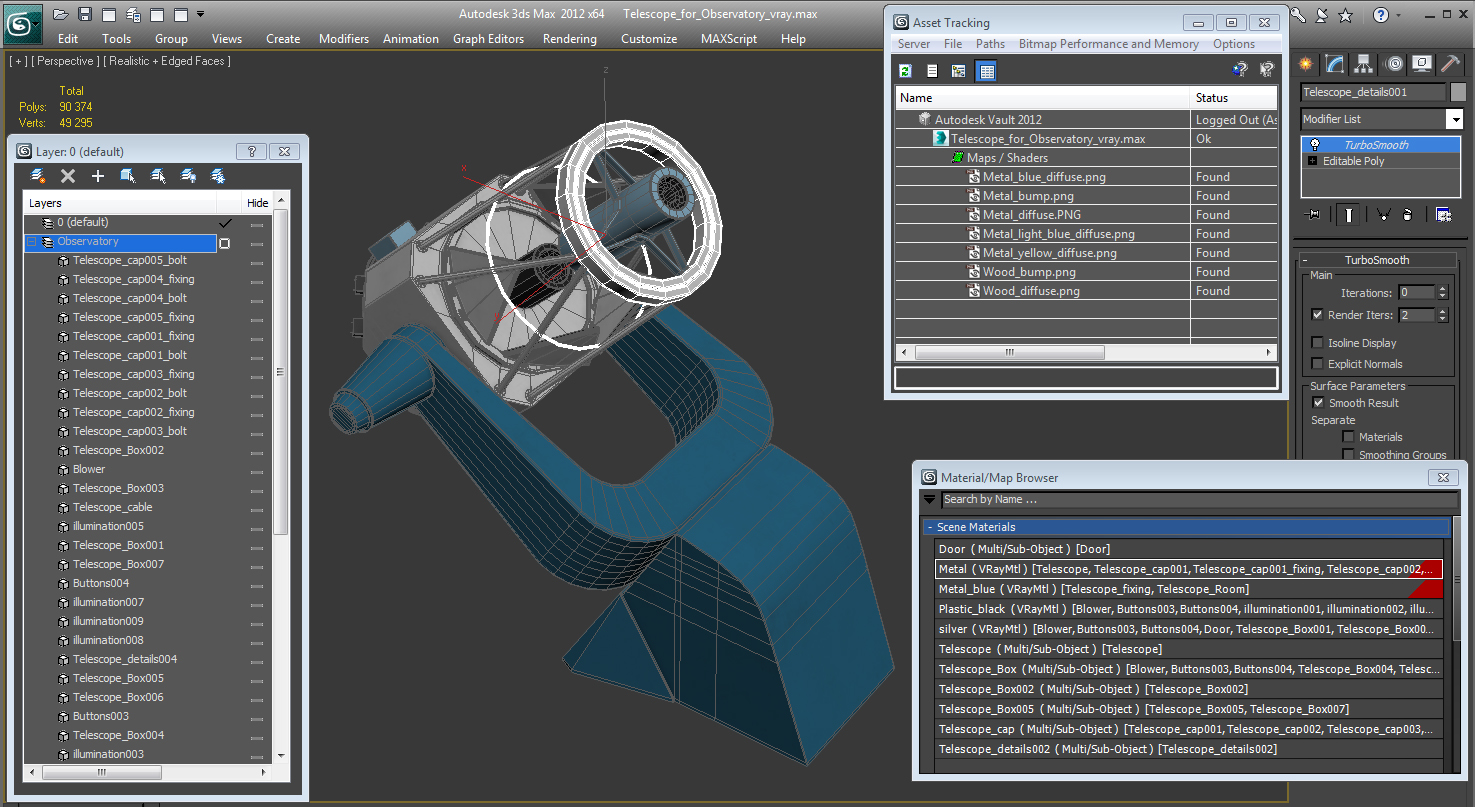Click the viewport [ + ] general label
Image resolution: width=1475 pixels, height=807 pixels.
(x=18, y=61)
